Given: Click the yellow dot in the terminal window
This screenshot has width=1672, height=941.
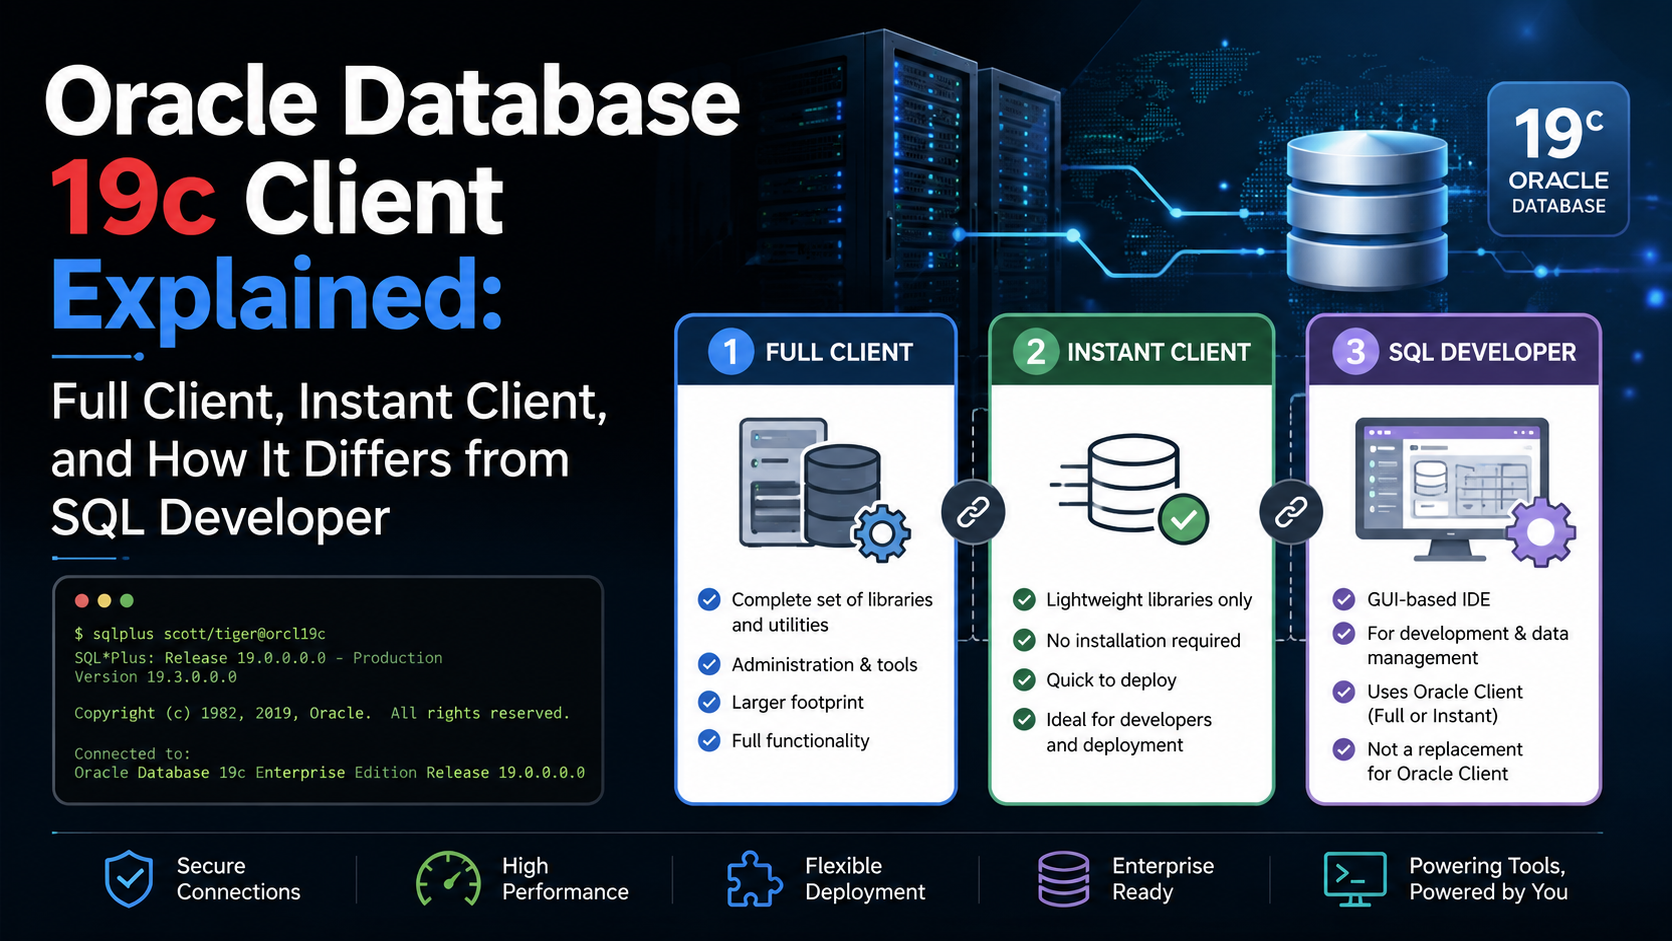Looking at the screenshot, I should pyautogui.click(x=104, y=601).
